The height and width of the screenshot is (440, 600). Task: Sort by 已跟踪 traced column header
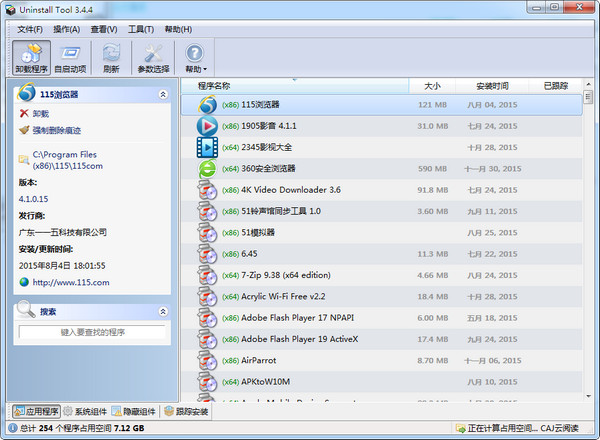(x=556, y=86)
